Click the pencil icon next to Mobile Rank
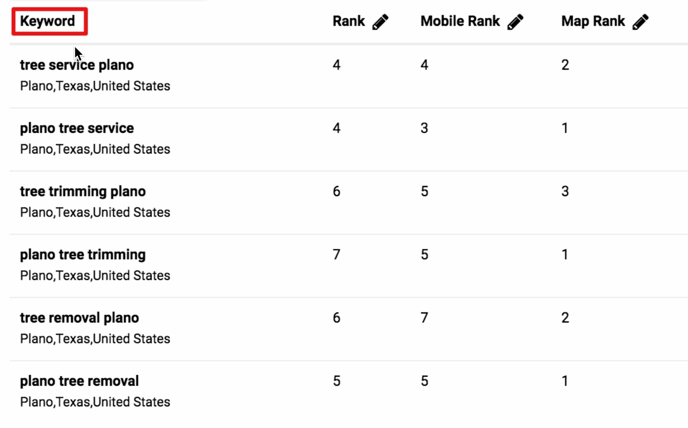This screenshot has width=688, height=428. (x=515, y=22)
